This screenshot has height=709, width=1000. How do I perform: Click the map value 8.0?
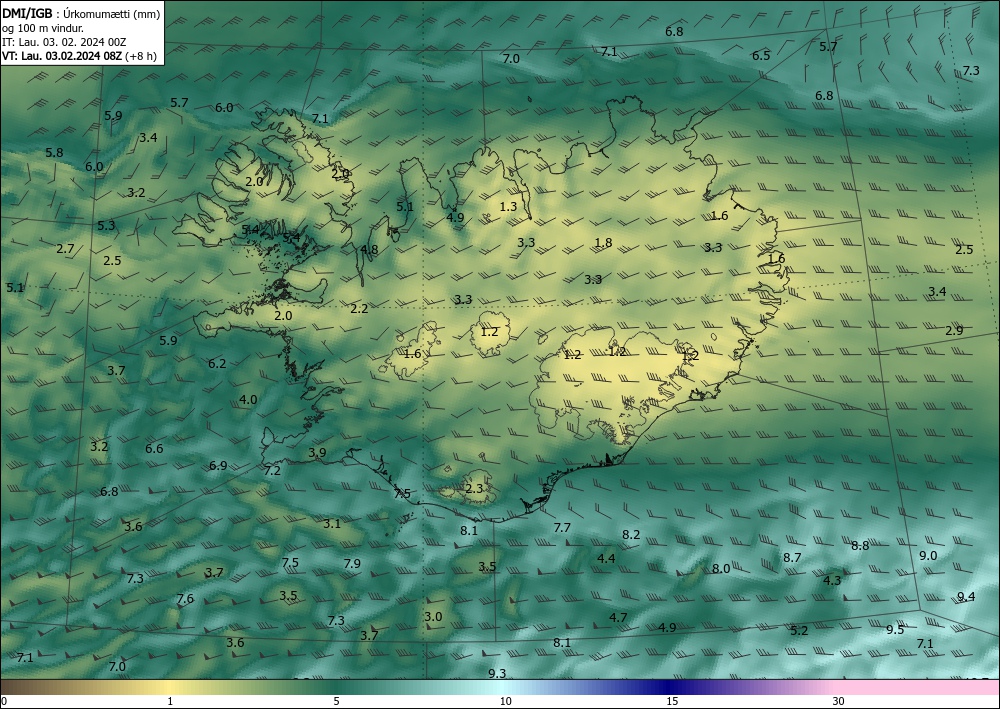pyautogui.click(x=721, y=568)
